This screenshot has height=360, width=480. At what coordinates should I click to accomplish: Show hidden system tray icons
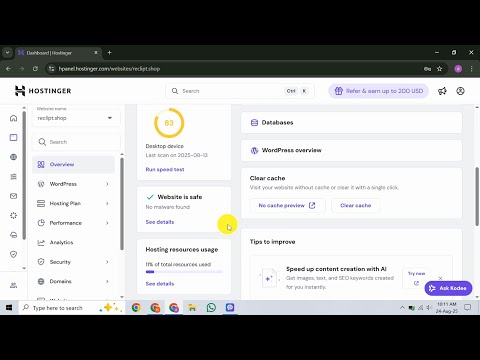tap(402, 308)
